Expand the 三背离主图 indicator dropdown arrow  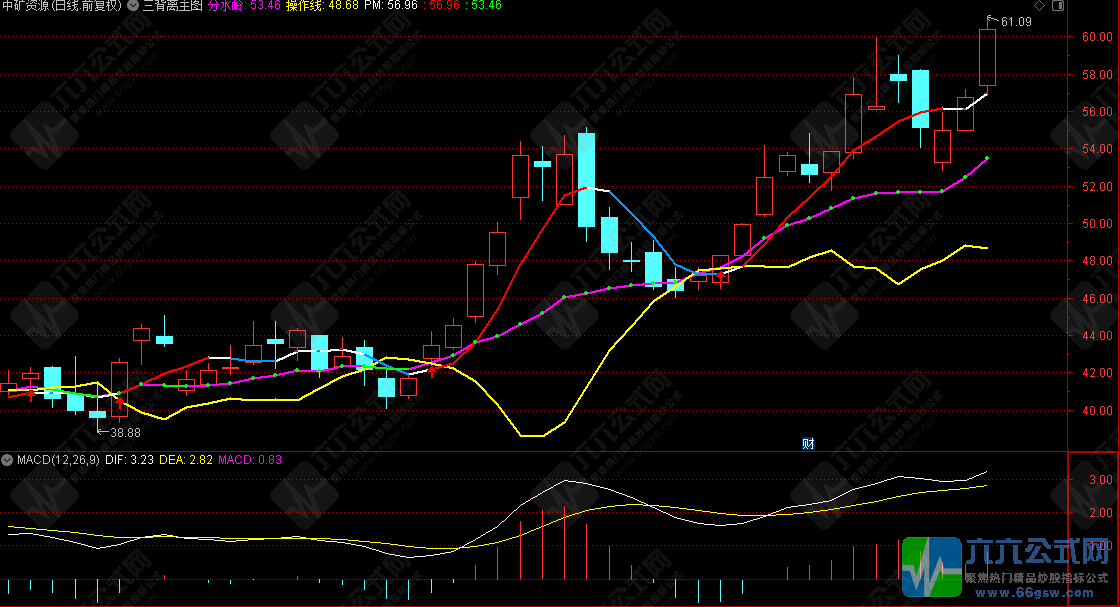133,6
